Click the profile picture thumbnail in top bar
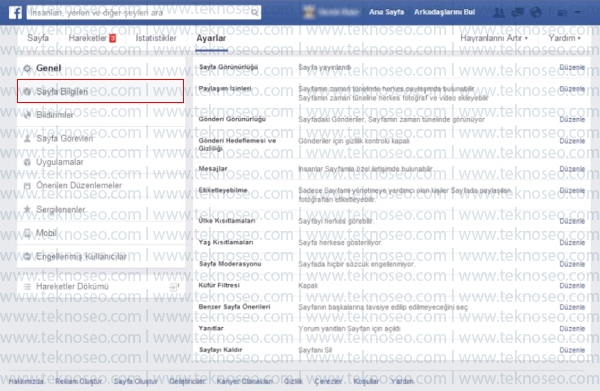Viewport: 600px width, 391px height. coord(309,12)
